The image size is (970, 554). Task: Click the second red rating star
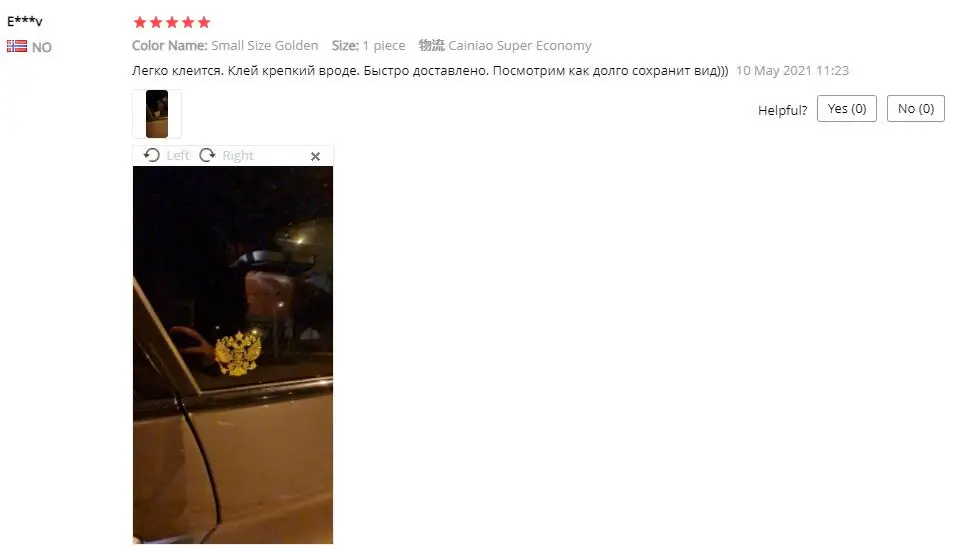(x=156, y=23)
